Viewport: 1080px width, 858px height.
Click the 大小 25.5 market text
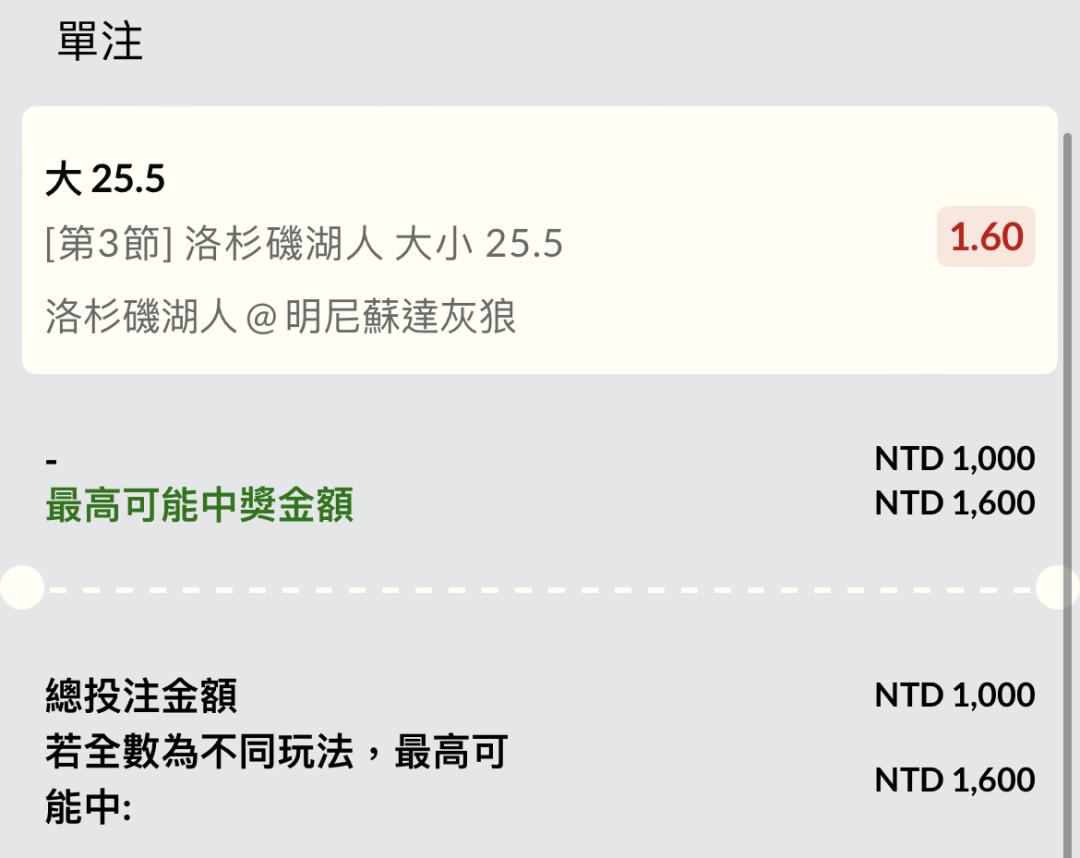[478, 244]
